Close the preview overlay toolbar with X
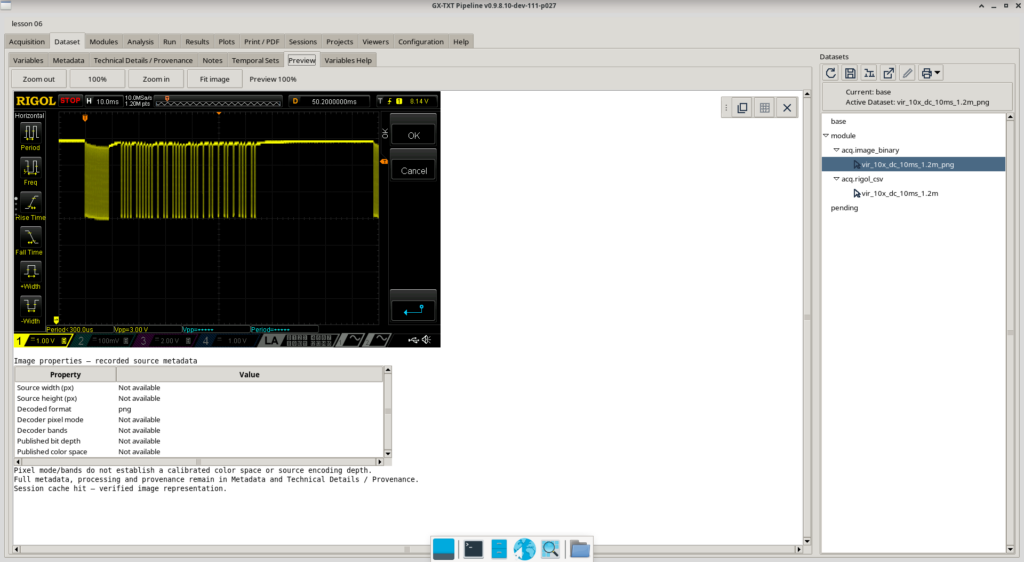 [x=787, y=108]
